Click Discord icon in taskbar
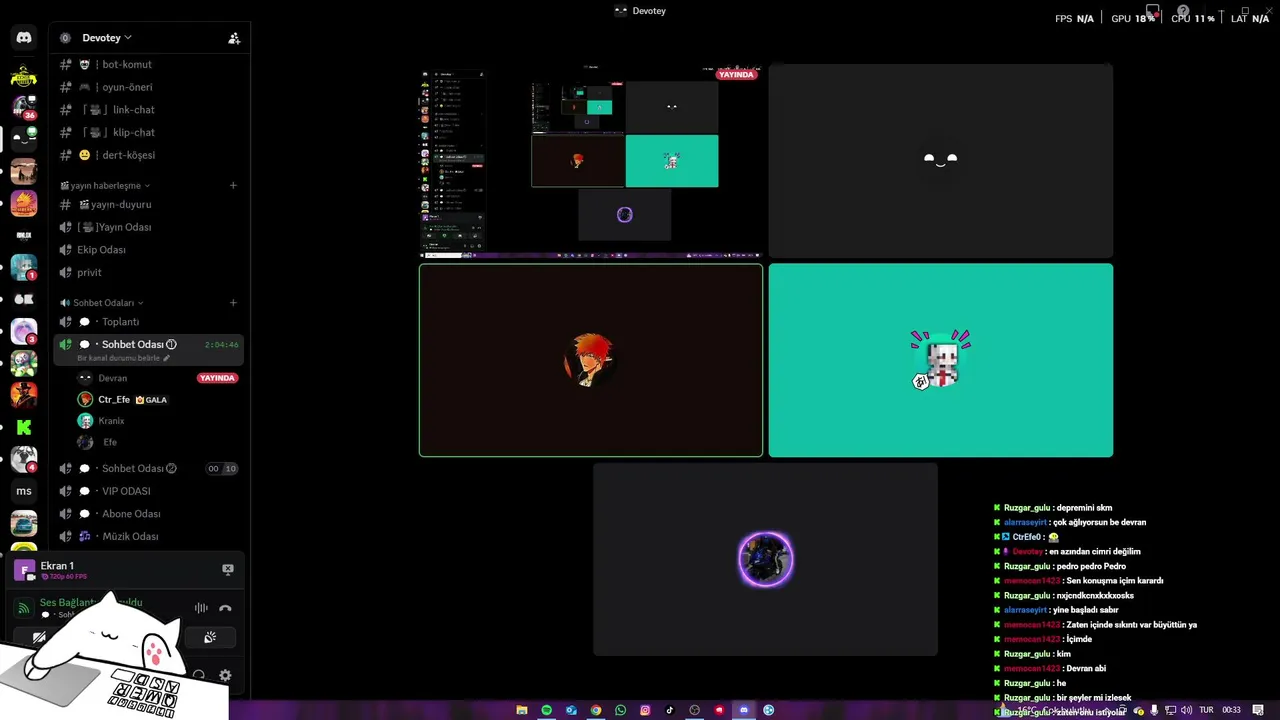 pyautogui.click(x=743, y=710)
